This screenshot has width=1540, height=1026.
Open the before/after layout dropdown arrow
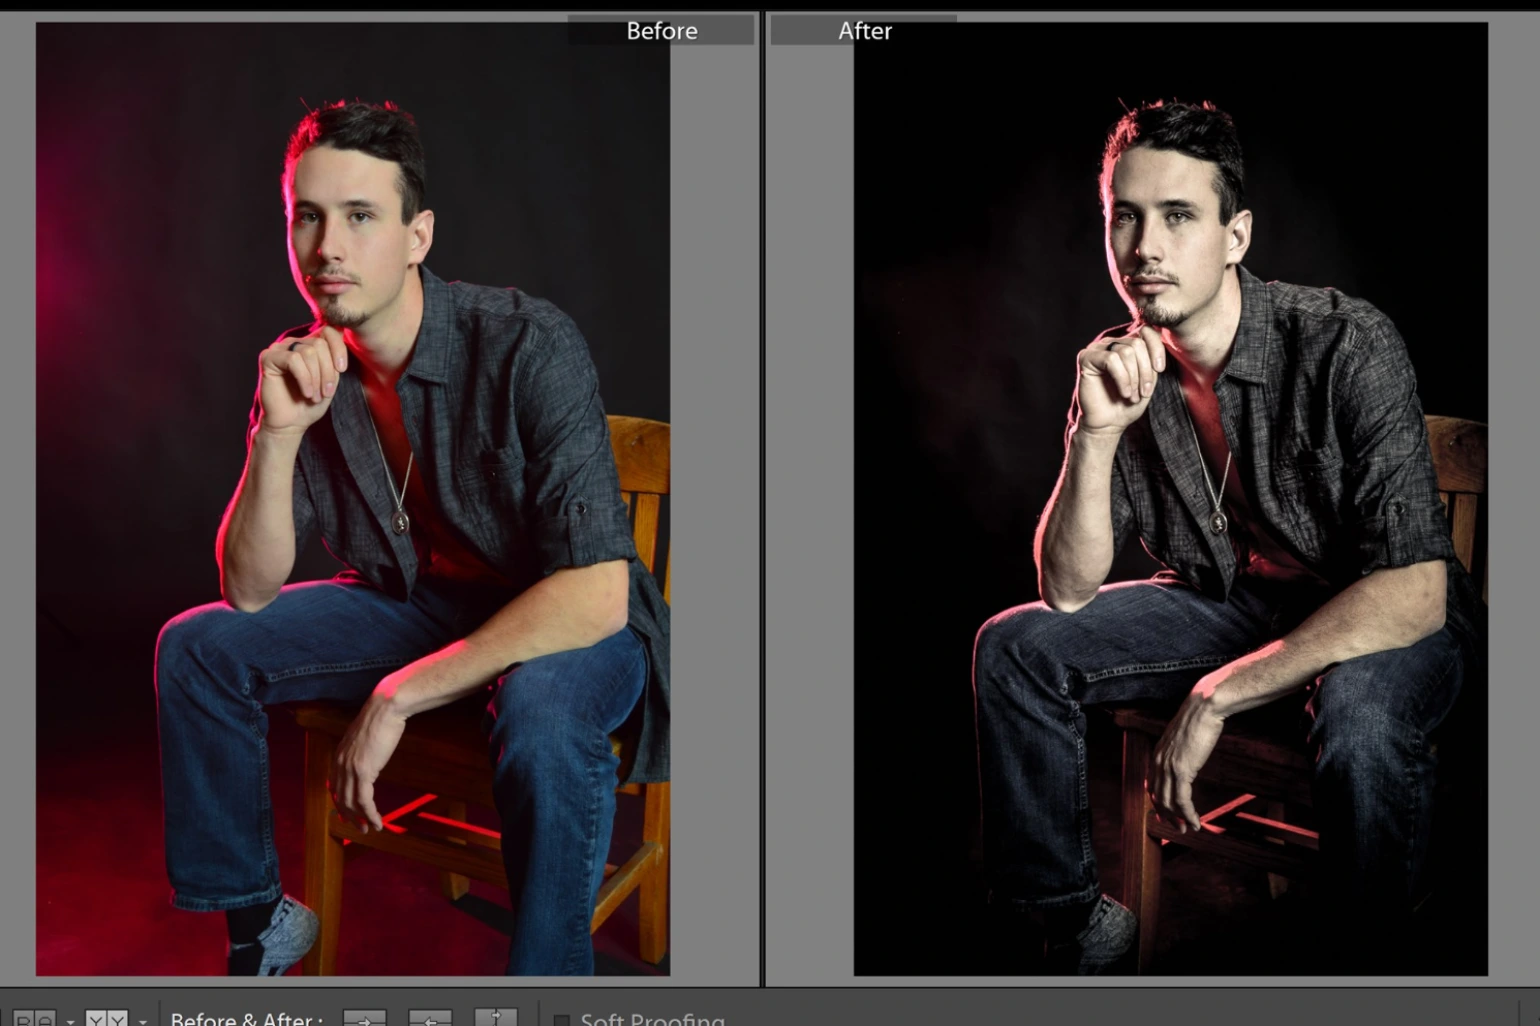click(142, 1021)
